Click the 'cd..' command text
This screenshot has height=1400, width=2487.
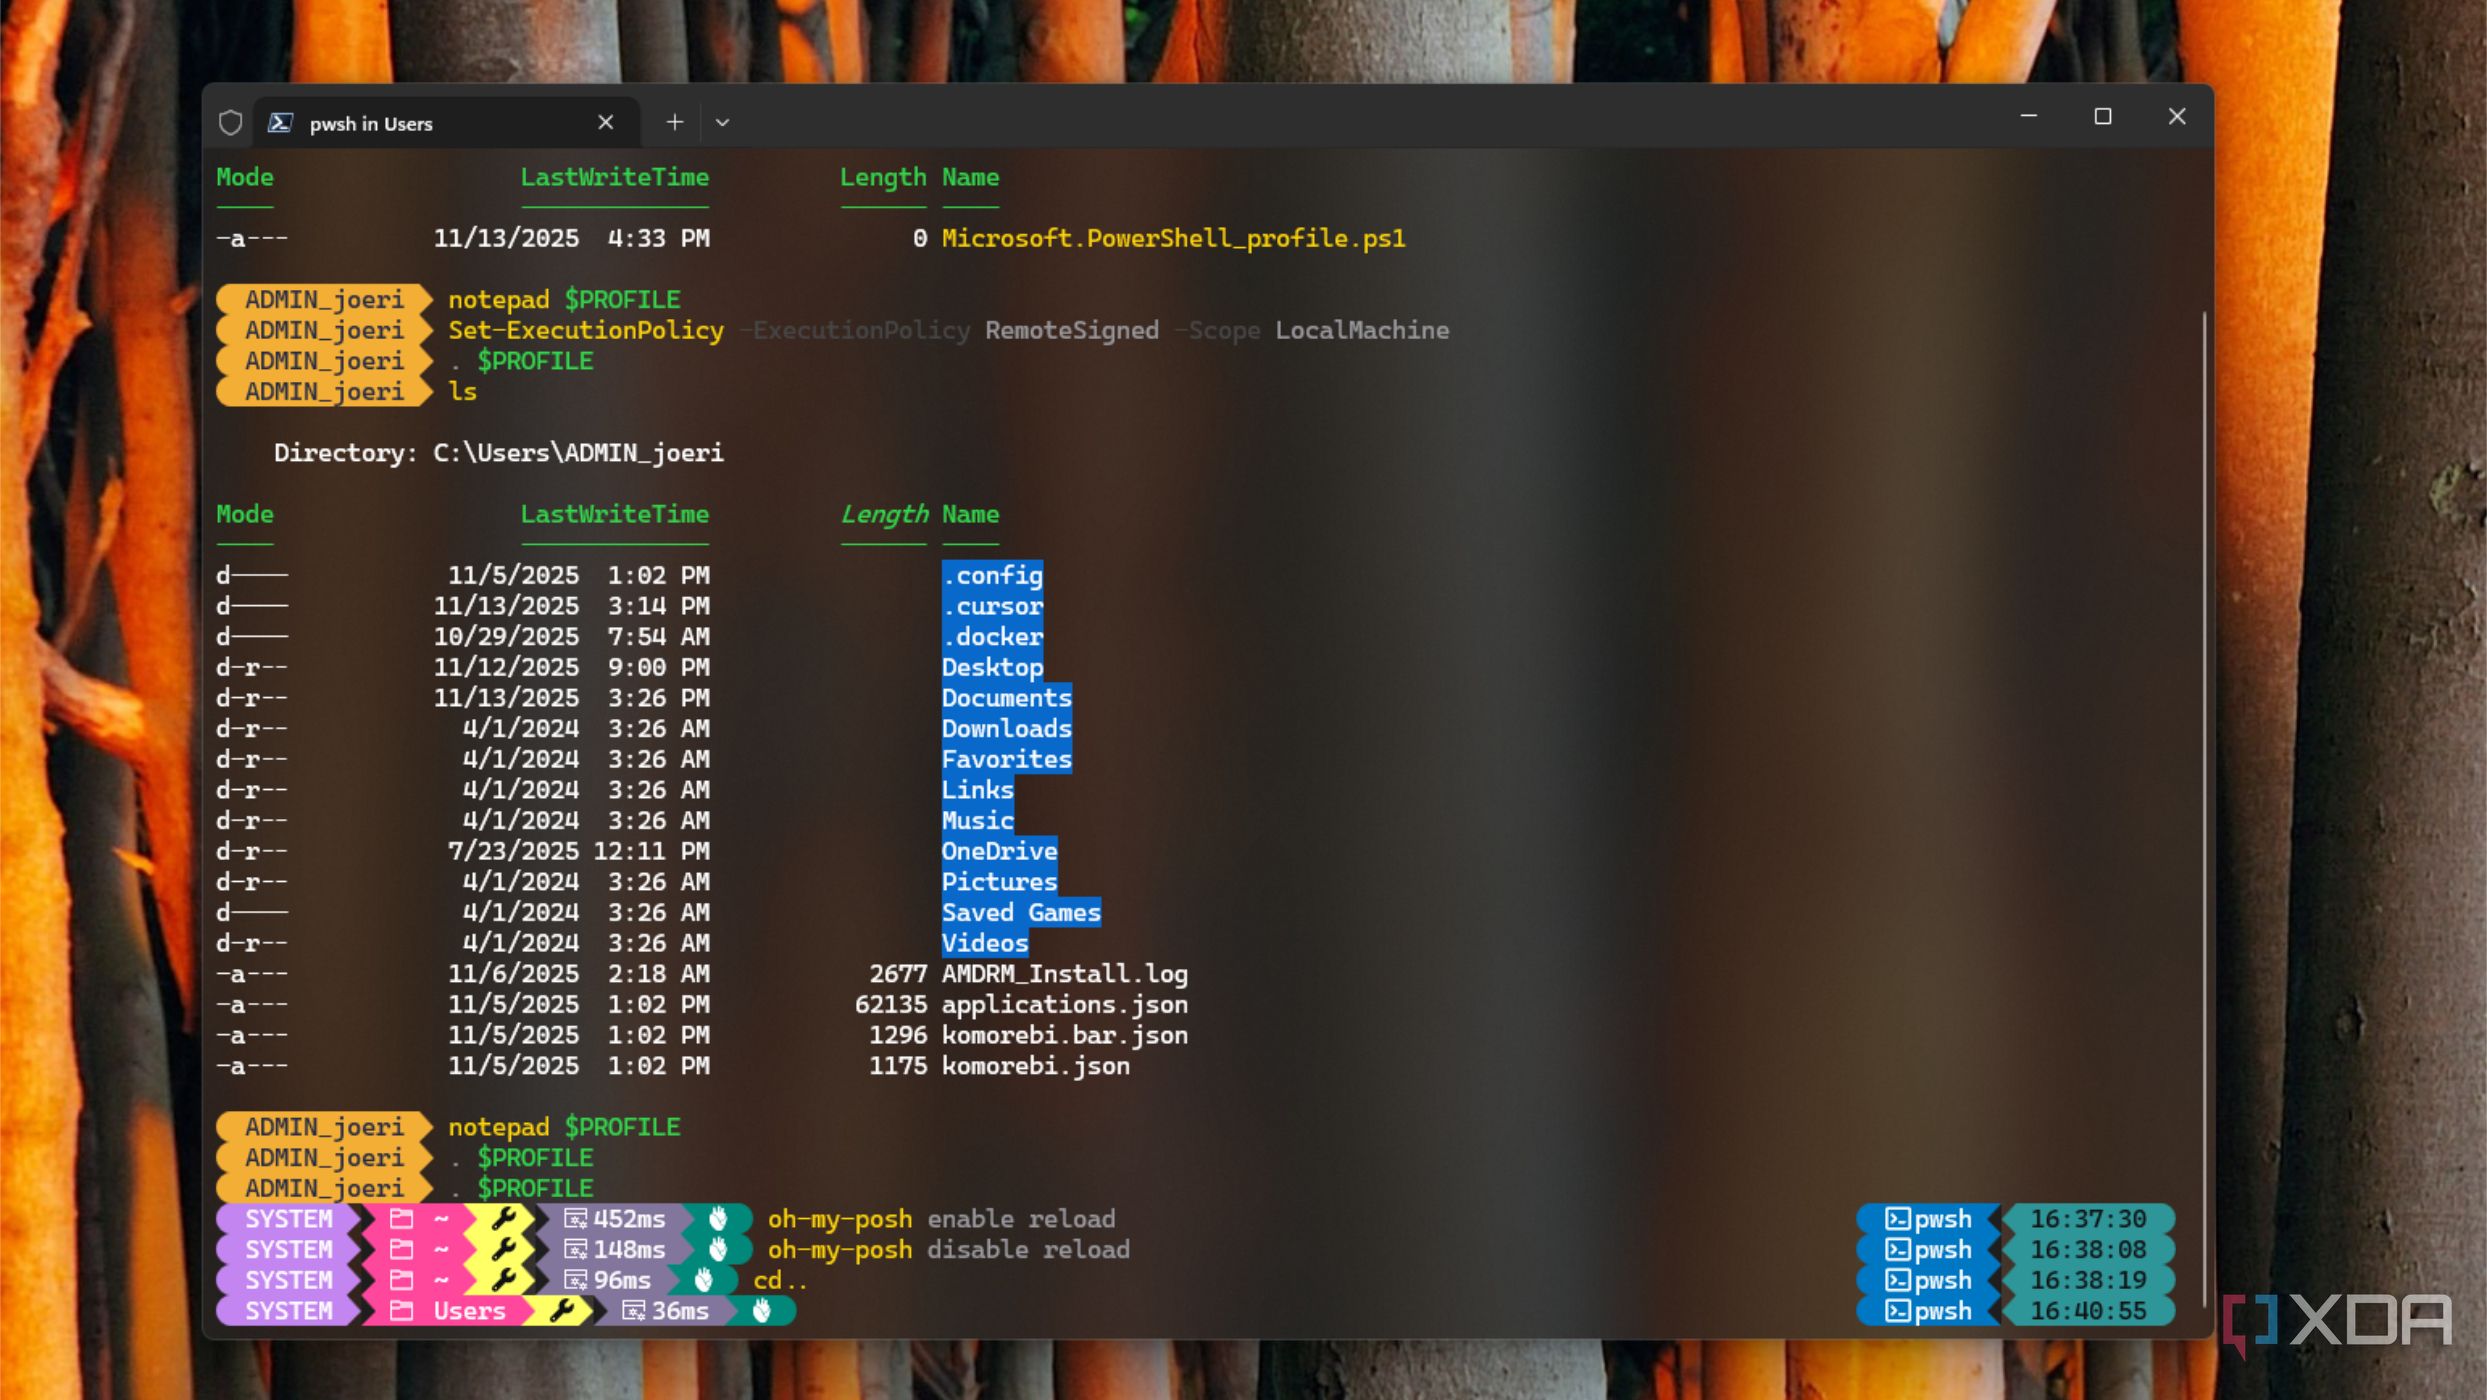point(780,1281)
